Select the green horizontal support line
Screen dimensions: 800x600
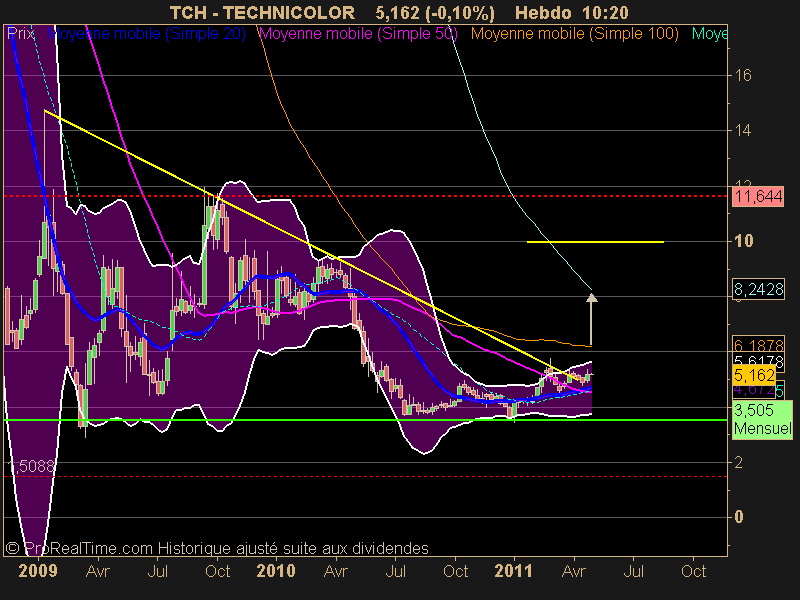(x=365, y=420)
